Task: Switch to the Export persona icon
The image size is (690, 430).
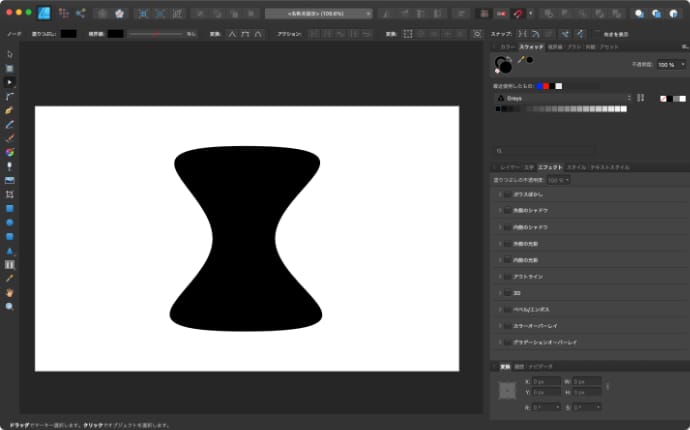Action: [x=80, y=14]
